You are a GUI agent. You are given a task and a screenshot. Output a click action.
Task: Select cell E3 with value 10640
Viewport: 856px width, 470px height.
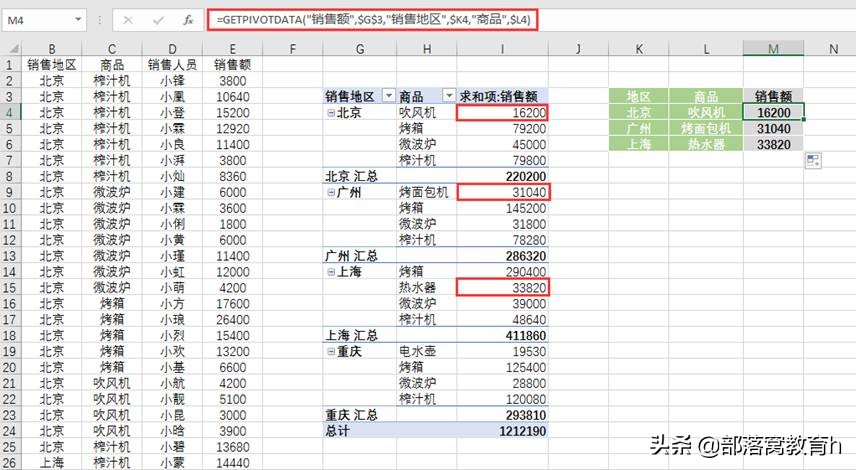233,97
